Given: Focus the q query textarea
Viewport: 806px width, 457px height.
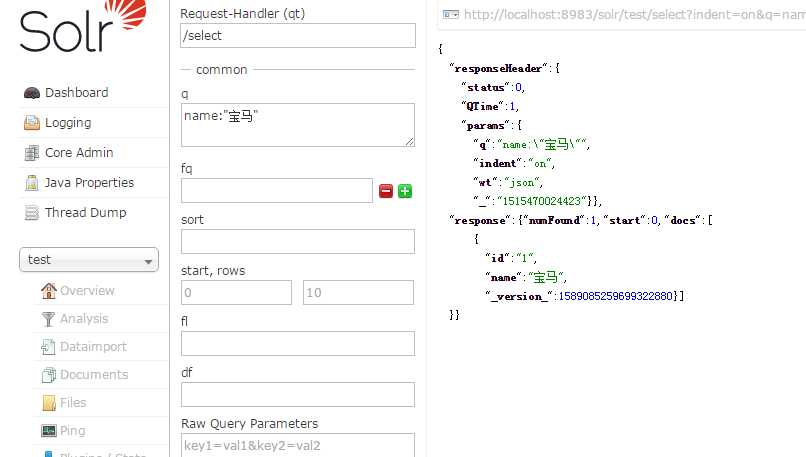Looking at the screenshot, I should [298, 125].
